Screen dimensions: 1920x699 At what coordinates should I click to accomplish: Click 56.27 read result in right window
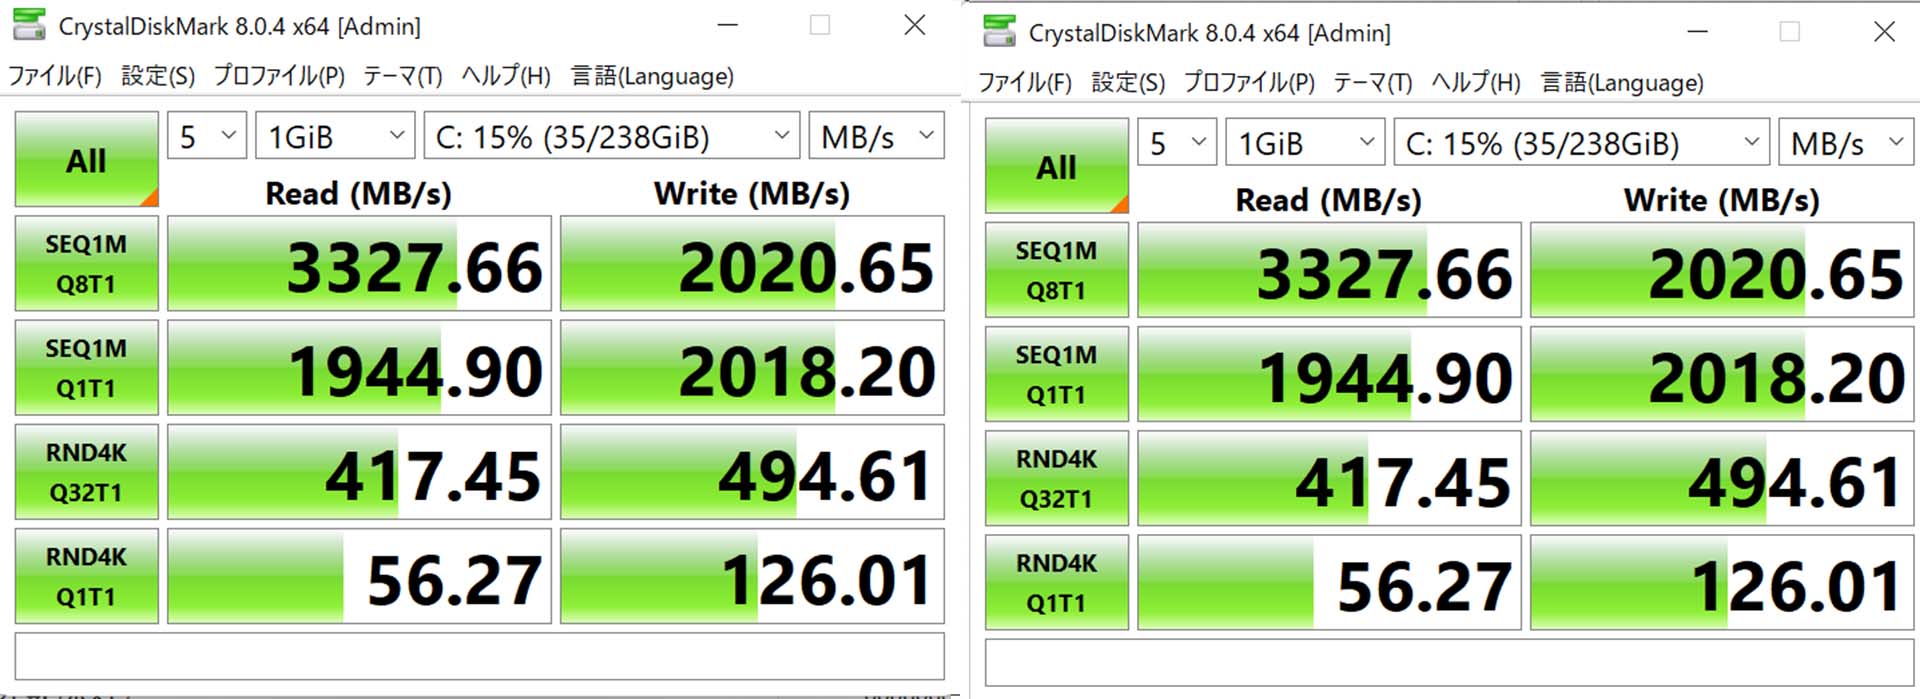coord(1329,582)
